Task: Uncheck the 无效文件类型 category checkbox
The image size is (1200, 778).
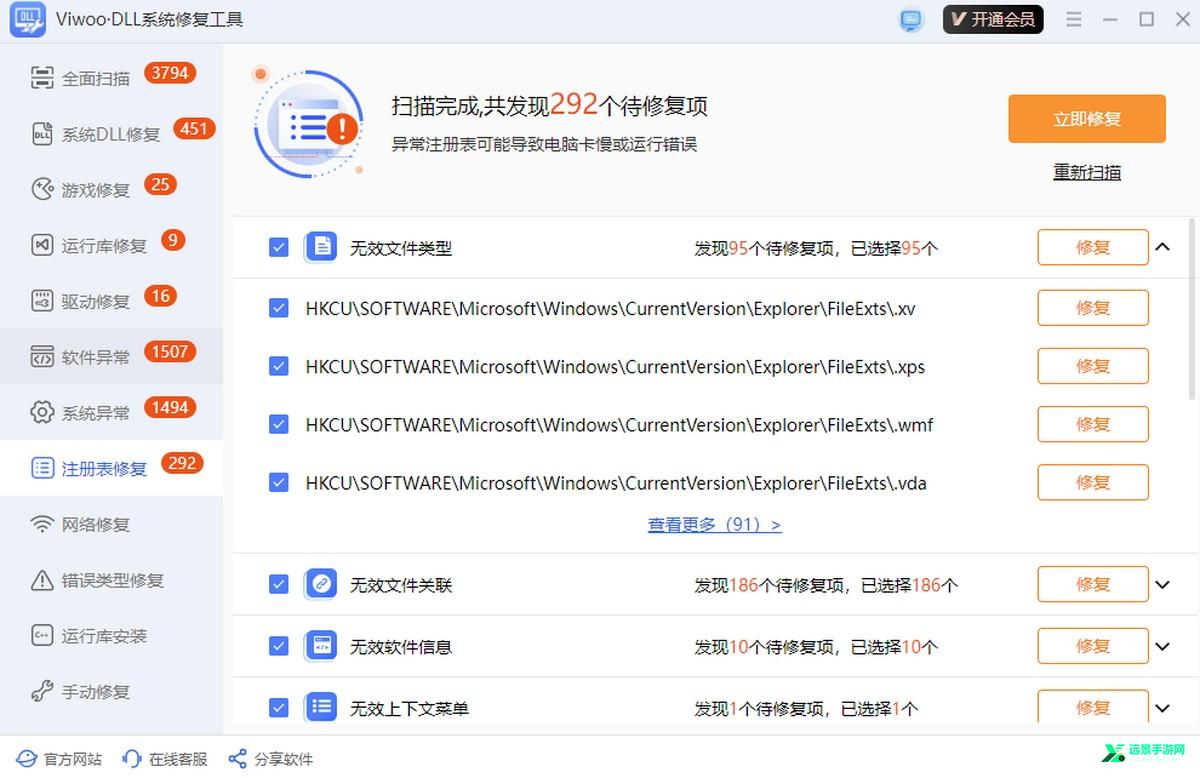Action: pos(279,247)
